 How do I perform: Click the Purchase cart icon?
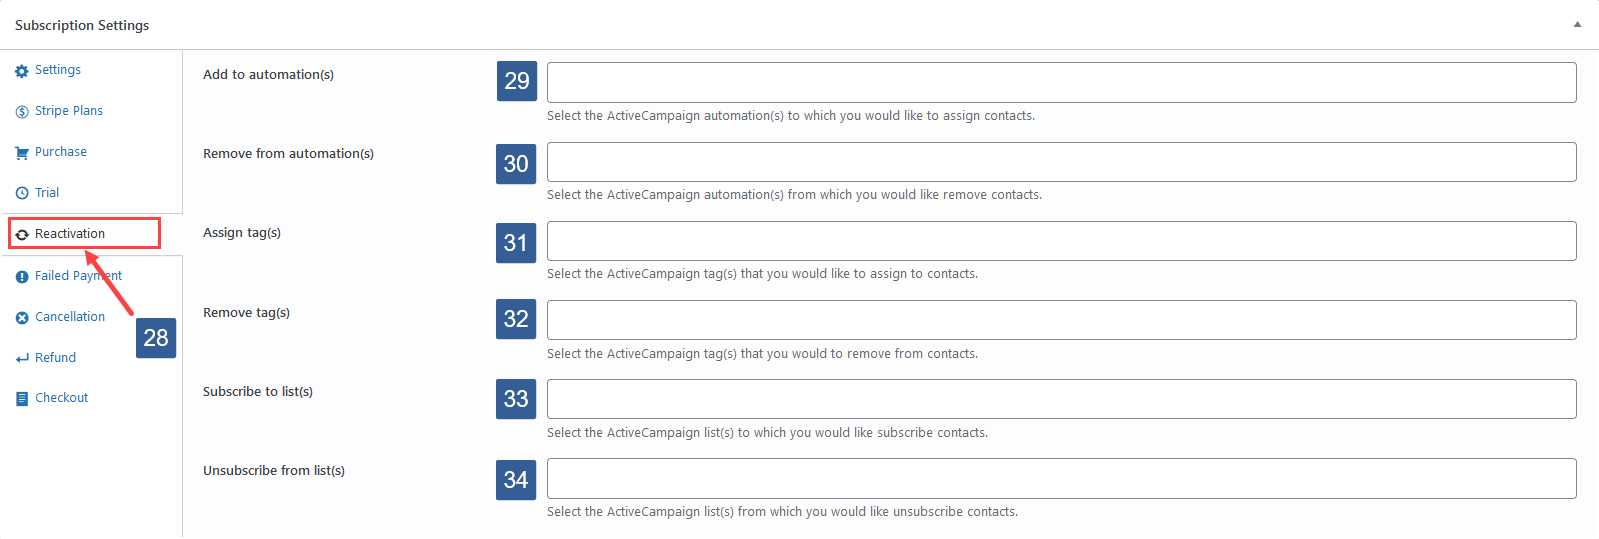click(x=22, y=153)
